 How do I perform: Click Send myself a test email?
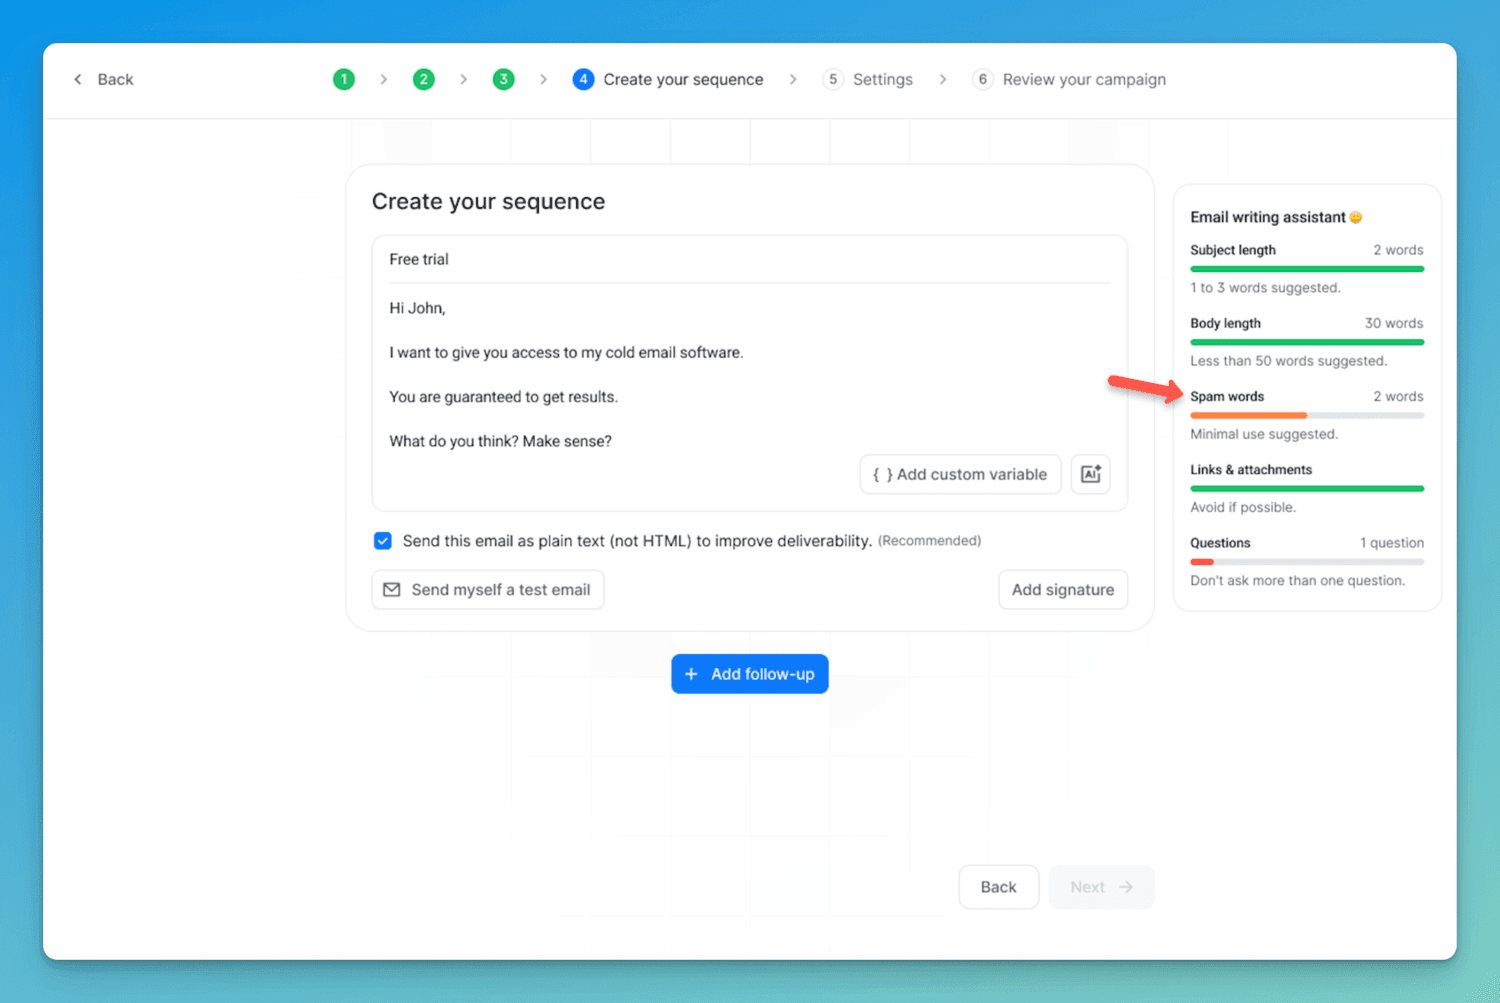point(488,590)
